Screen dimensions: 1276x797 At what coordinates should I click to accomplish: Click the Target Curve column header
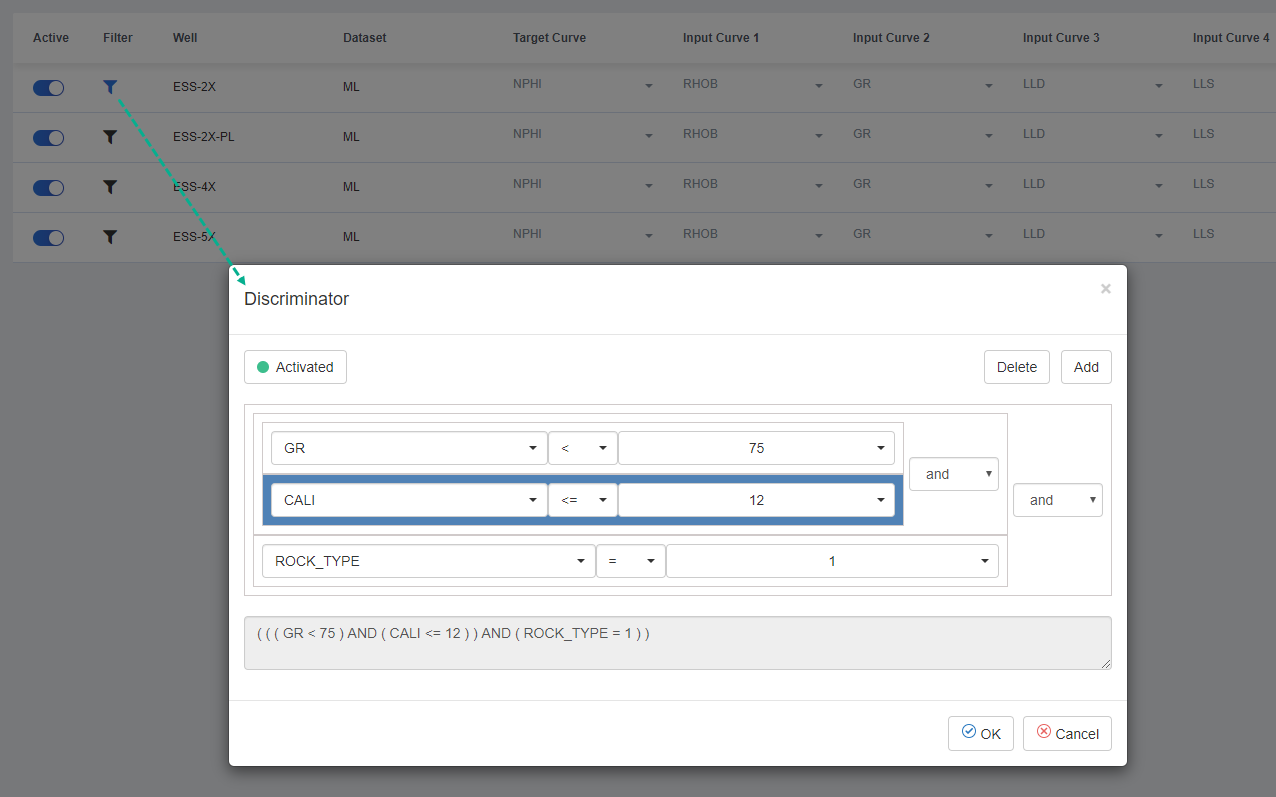[x=549, y=38]
